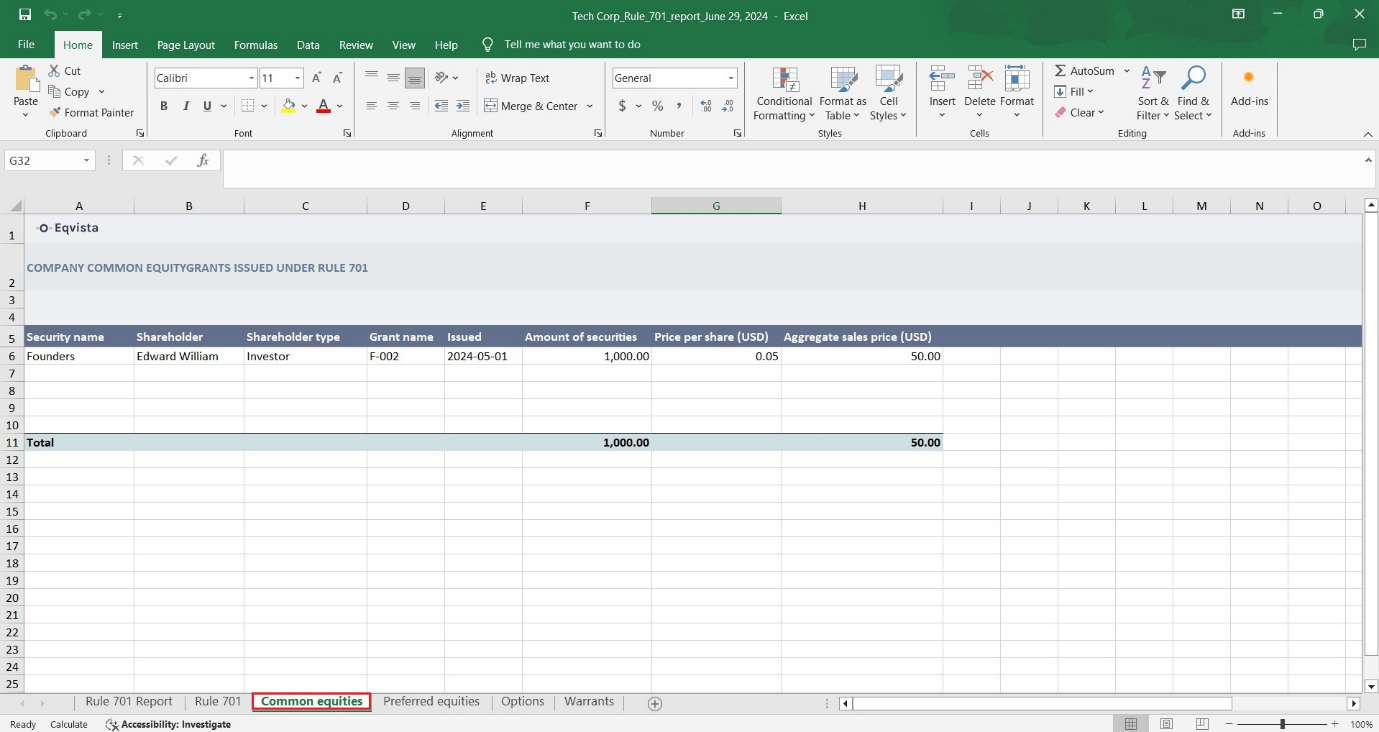Click the Decrease Indent icon
Viewport: 1379px width, 732px height.
coord(441,106)
